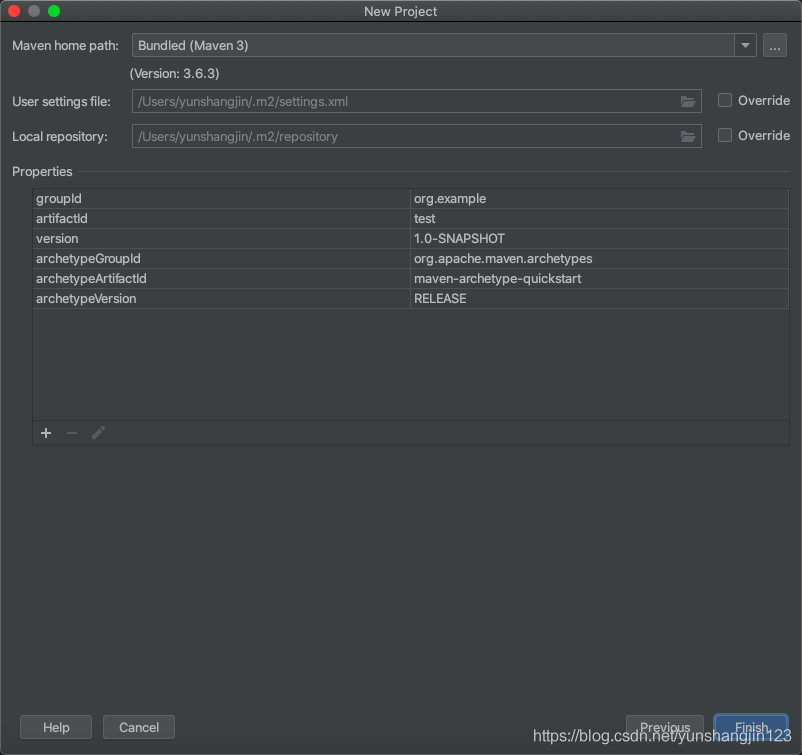Close the New Project window with red button
The height and width of the screenshot is (755, 802).
coord(14,11)
